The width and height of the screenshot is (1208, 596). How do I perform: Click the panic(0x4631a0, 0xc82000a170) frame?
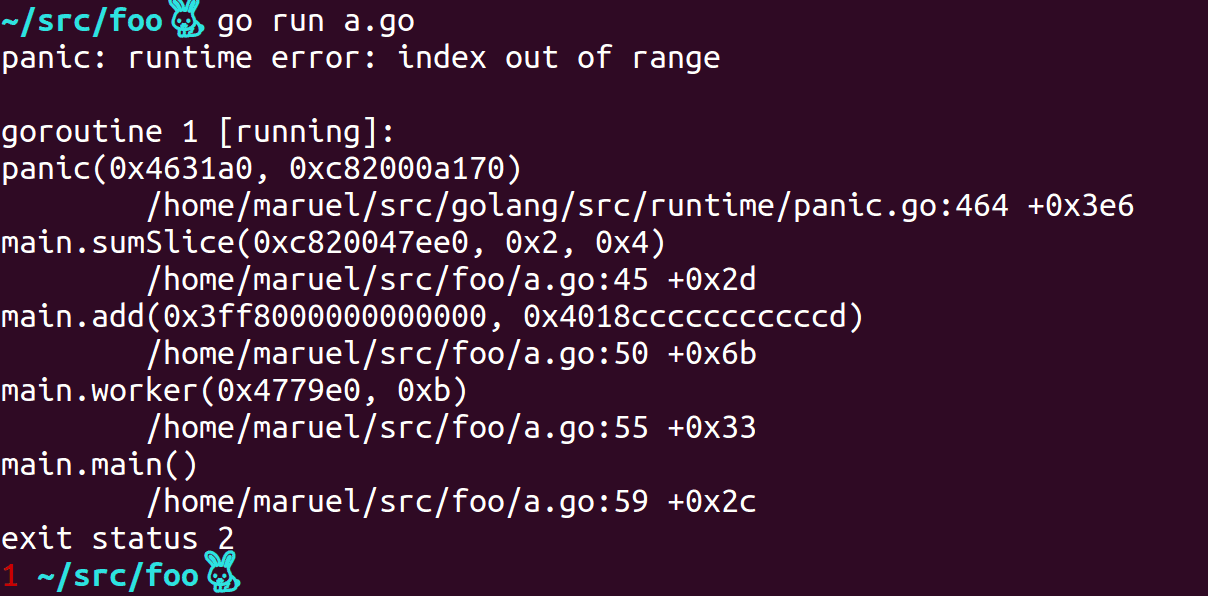point(261,168)
